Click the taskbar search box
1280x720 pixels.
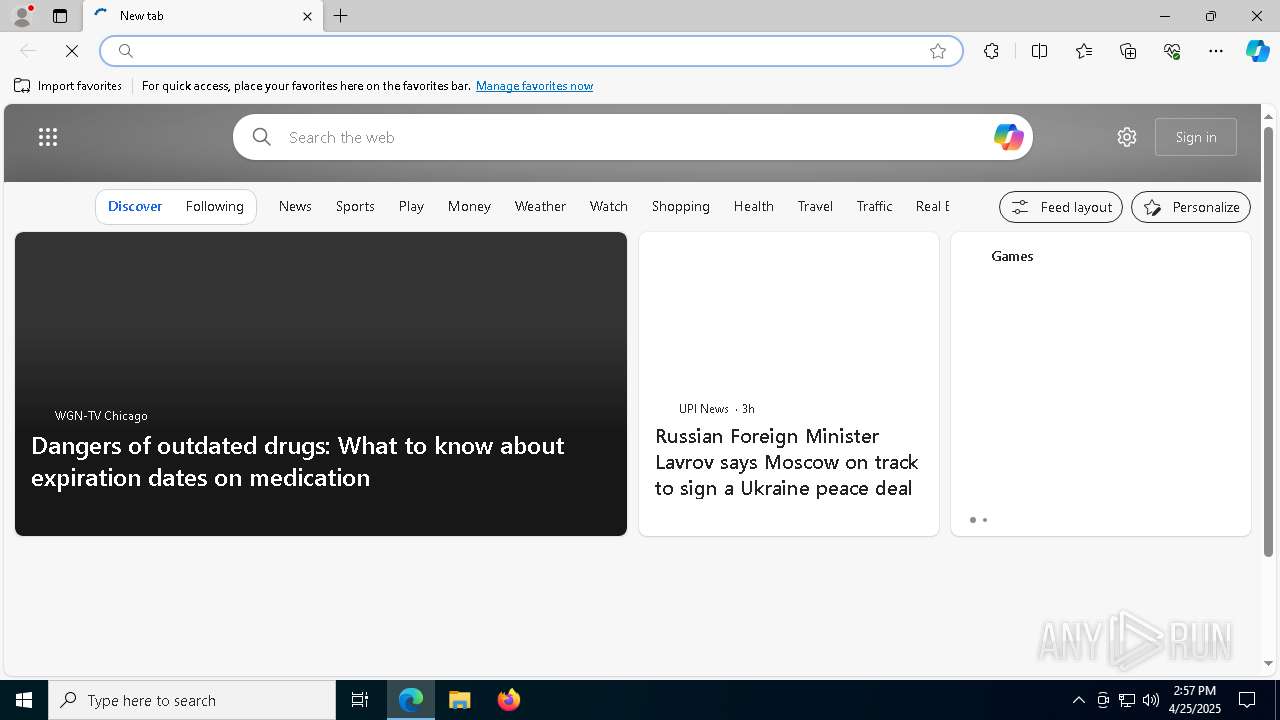coord(192,700)
